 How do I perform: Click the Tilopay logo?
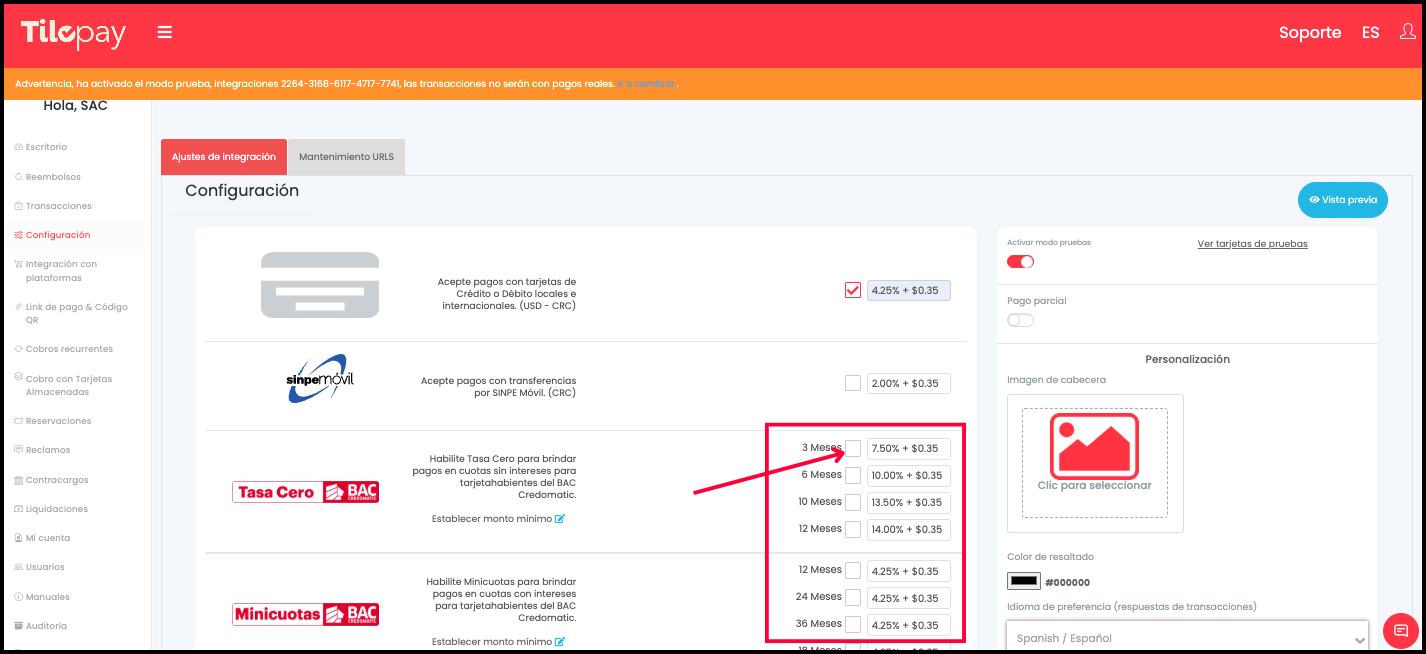[x=74, y=34]
